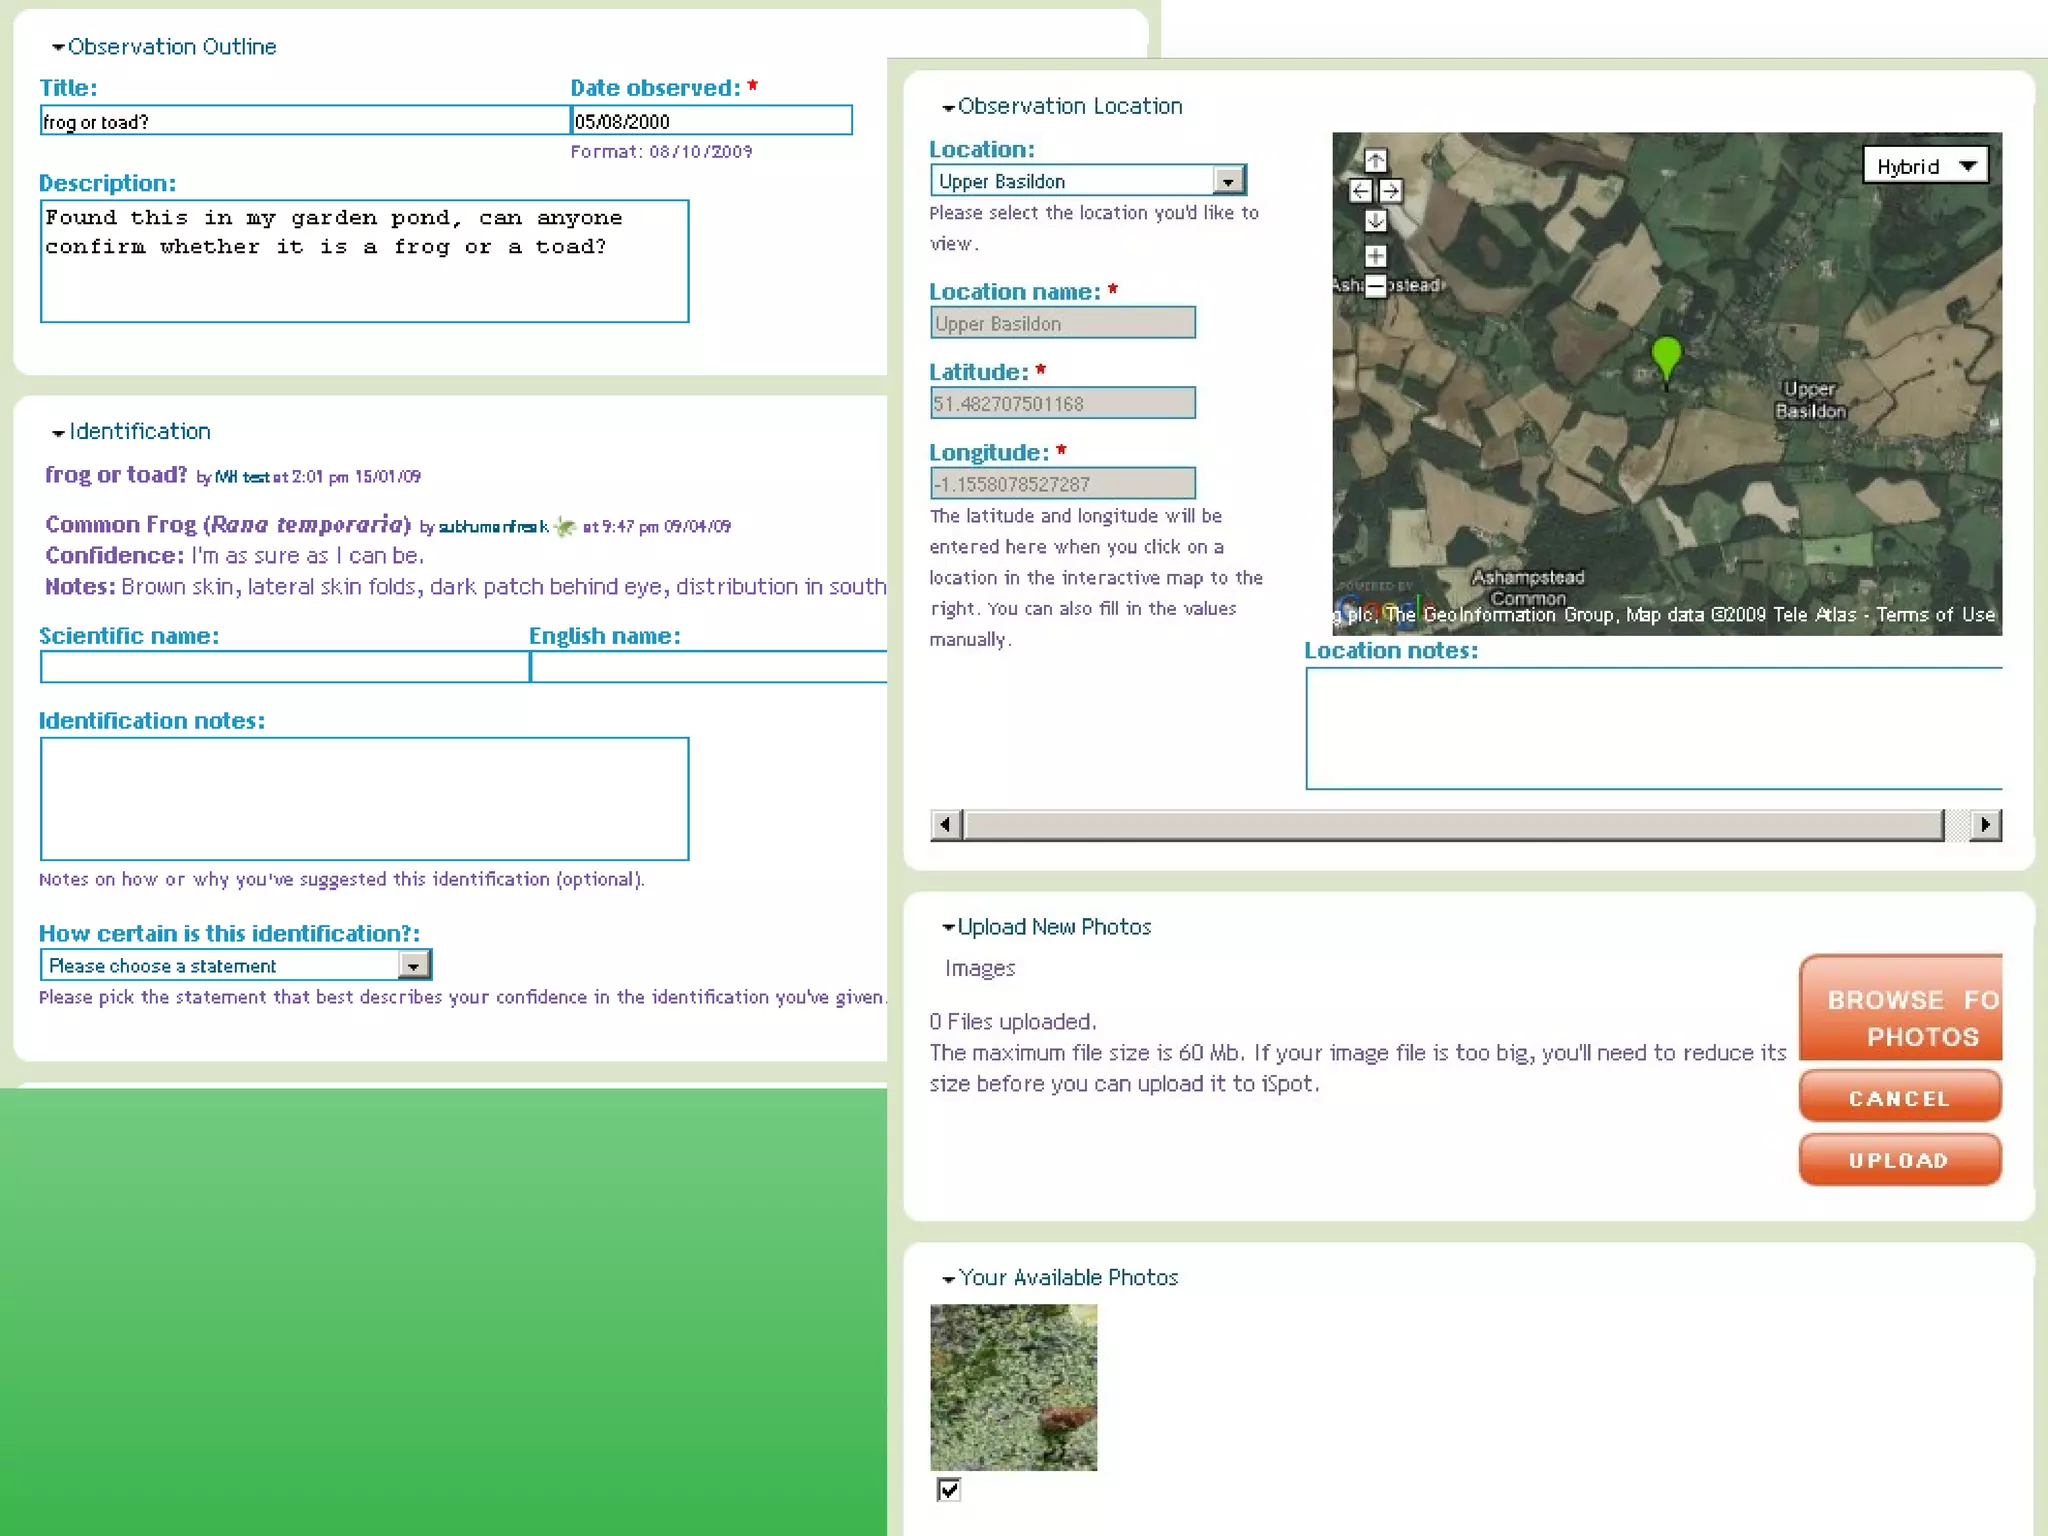
Task: Click subhumanfreak's user badge icon
Action: [565, 526]
